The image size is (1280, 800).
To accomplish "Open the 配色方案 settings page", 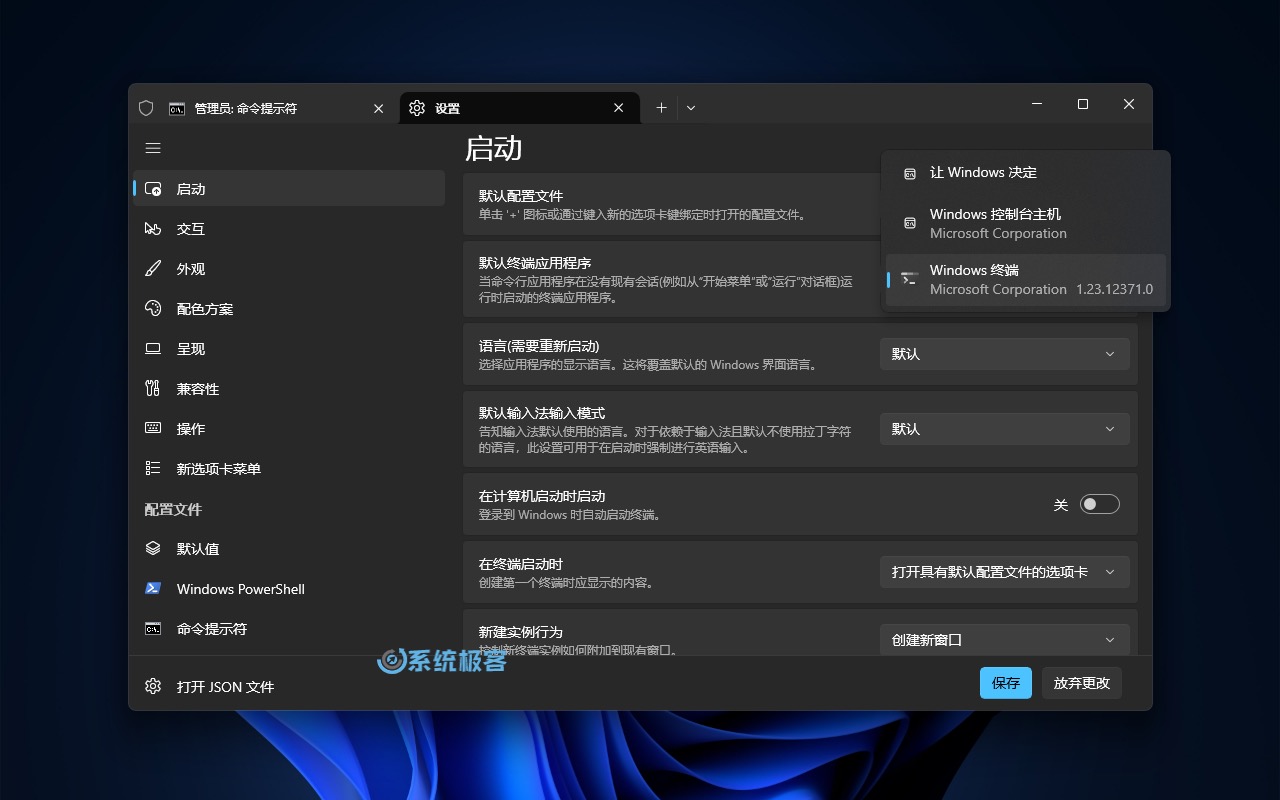I will click(x=289, y=309).
